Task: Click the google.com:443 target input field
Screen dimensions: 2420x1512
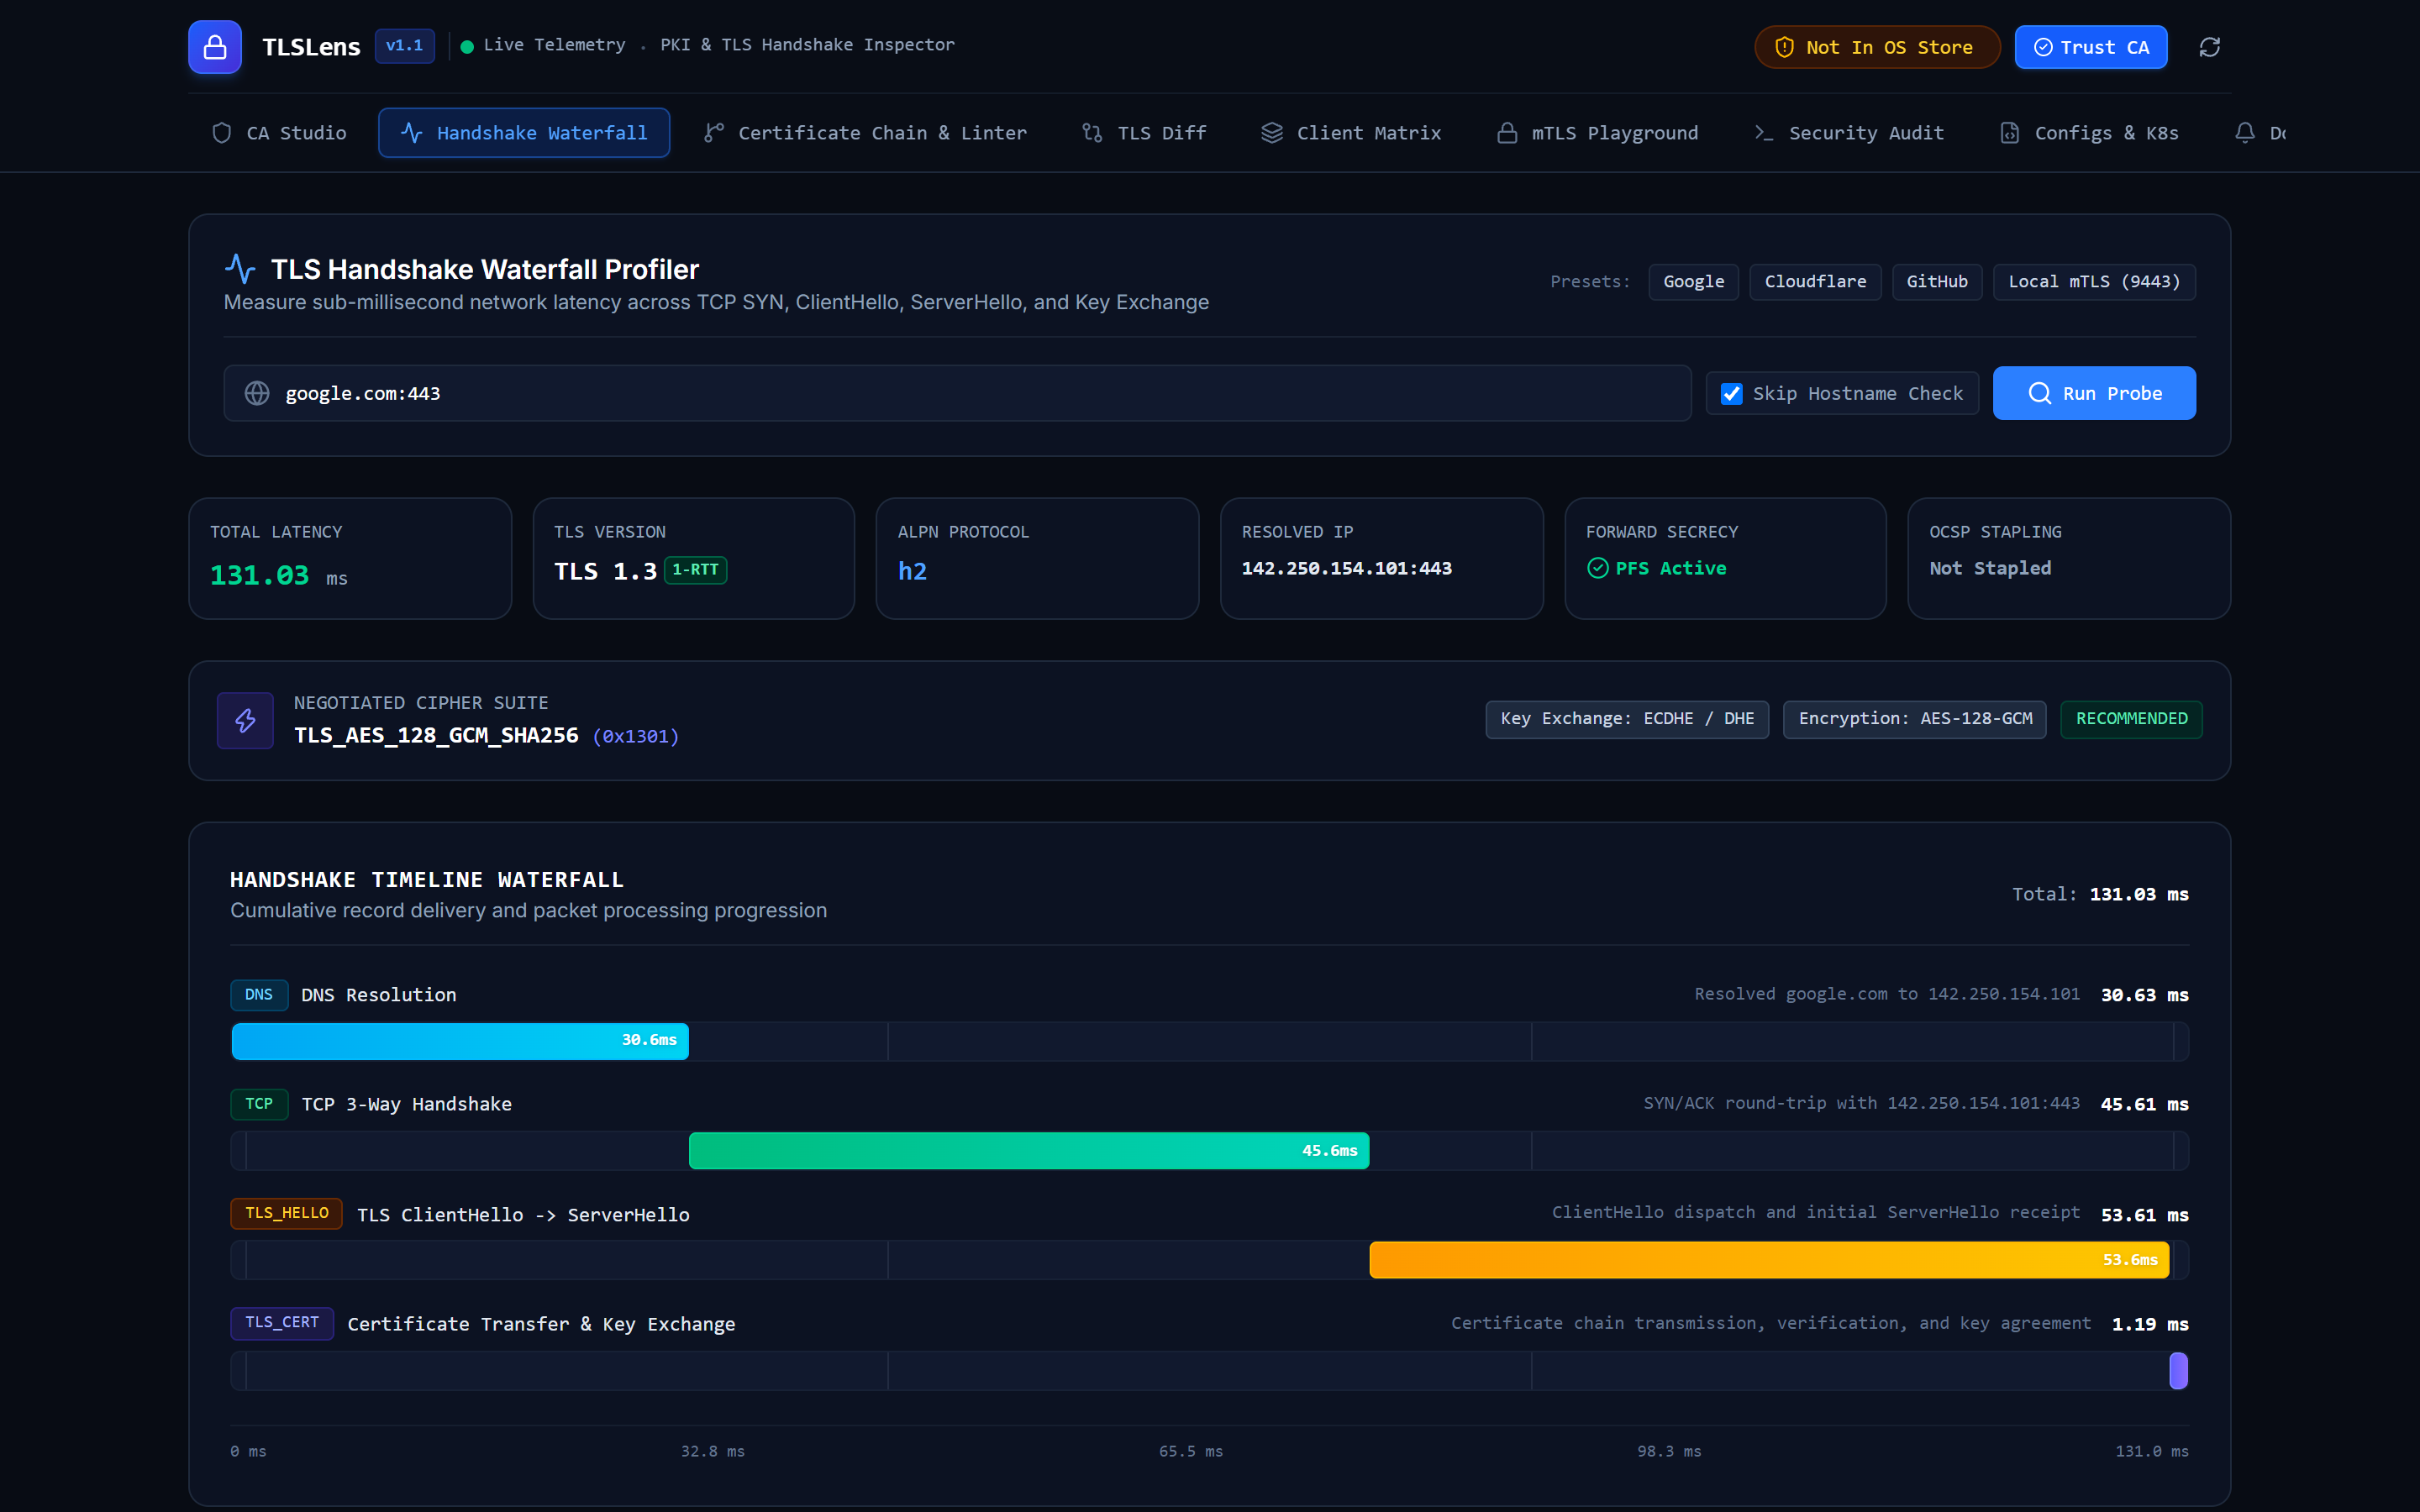Action: point(957,393)
